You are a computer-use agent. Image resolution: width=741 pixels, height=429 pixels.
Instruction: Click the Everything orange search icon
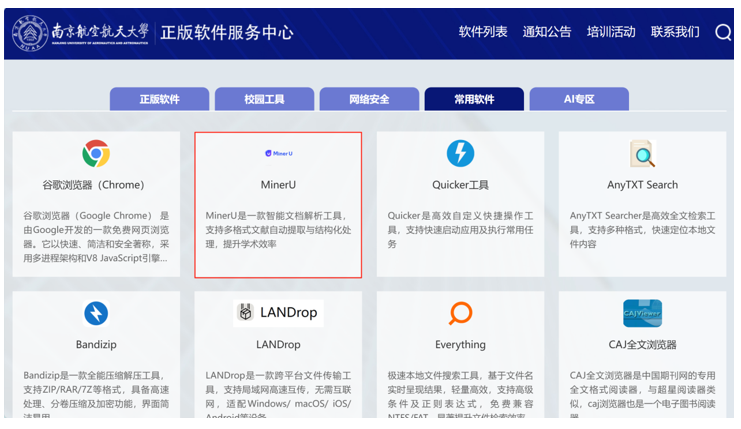460,313
